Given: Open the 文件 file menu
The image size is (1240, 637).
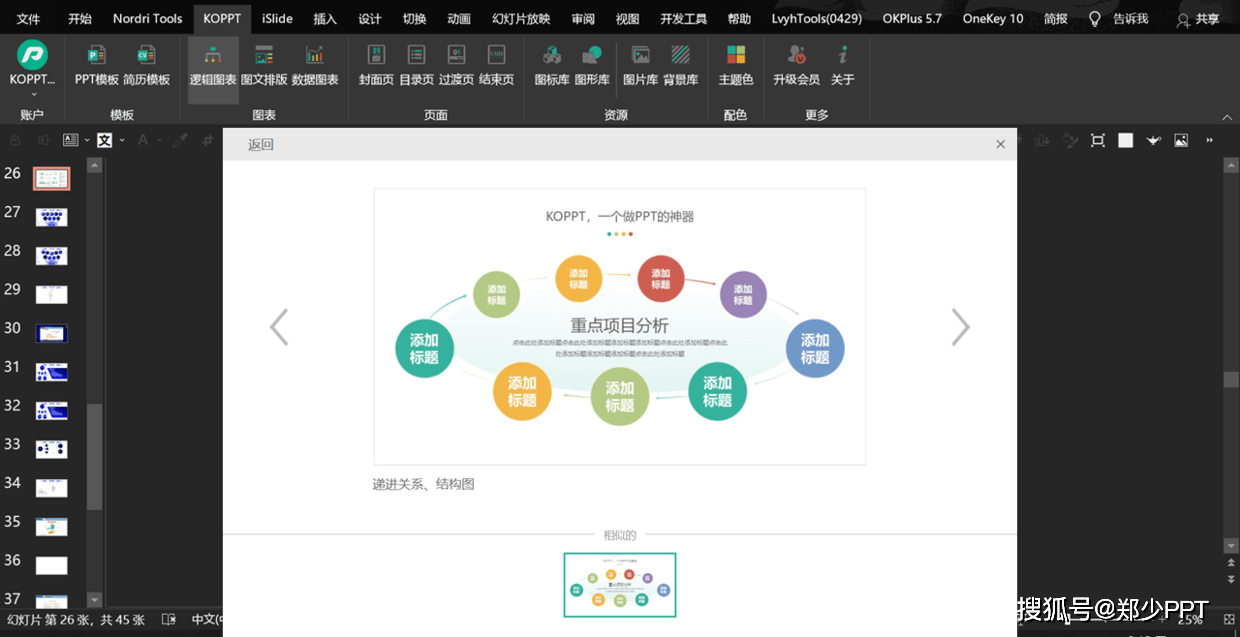Looking at the screenshot, I should [28, 18].
